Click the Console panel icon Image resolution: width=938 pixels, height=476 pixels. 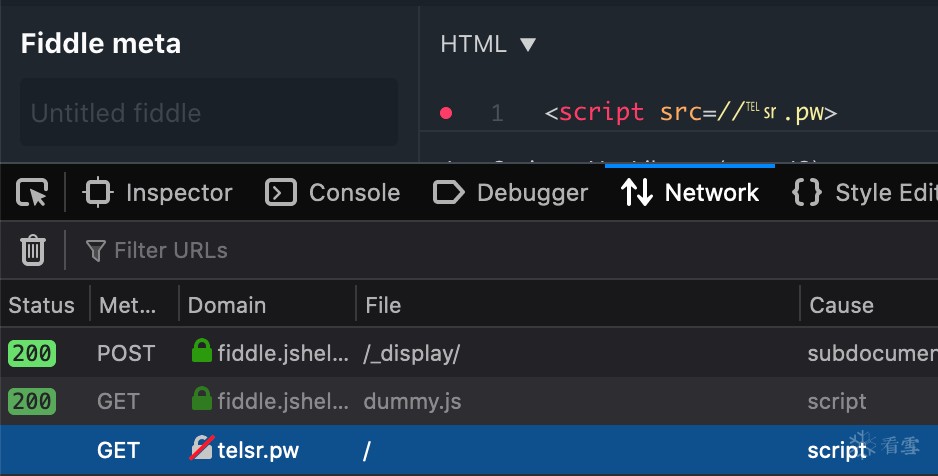click(x=281, y=193)
